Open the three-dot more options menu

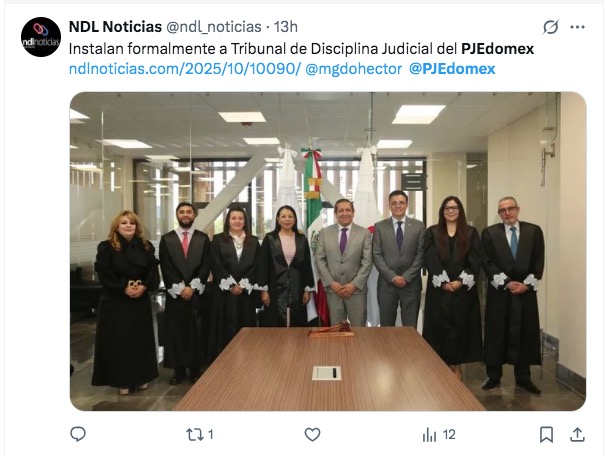click(x=577, y=27)
